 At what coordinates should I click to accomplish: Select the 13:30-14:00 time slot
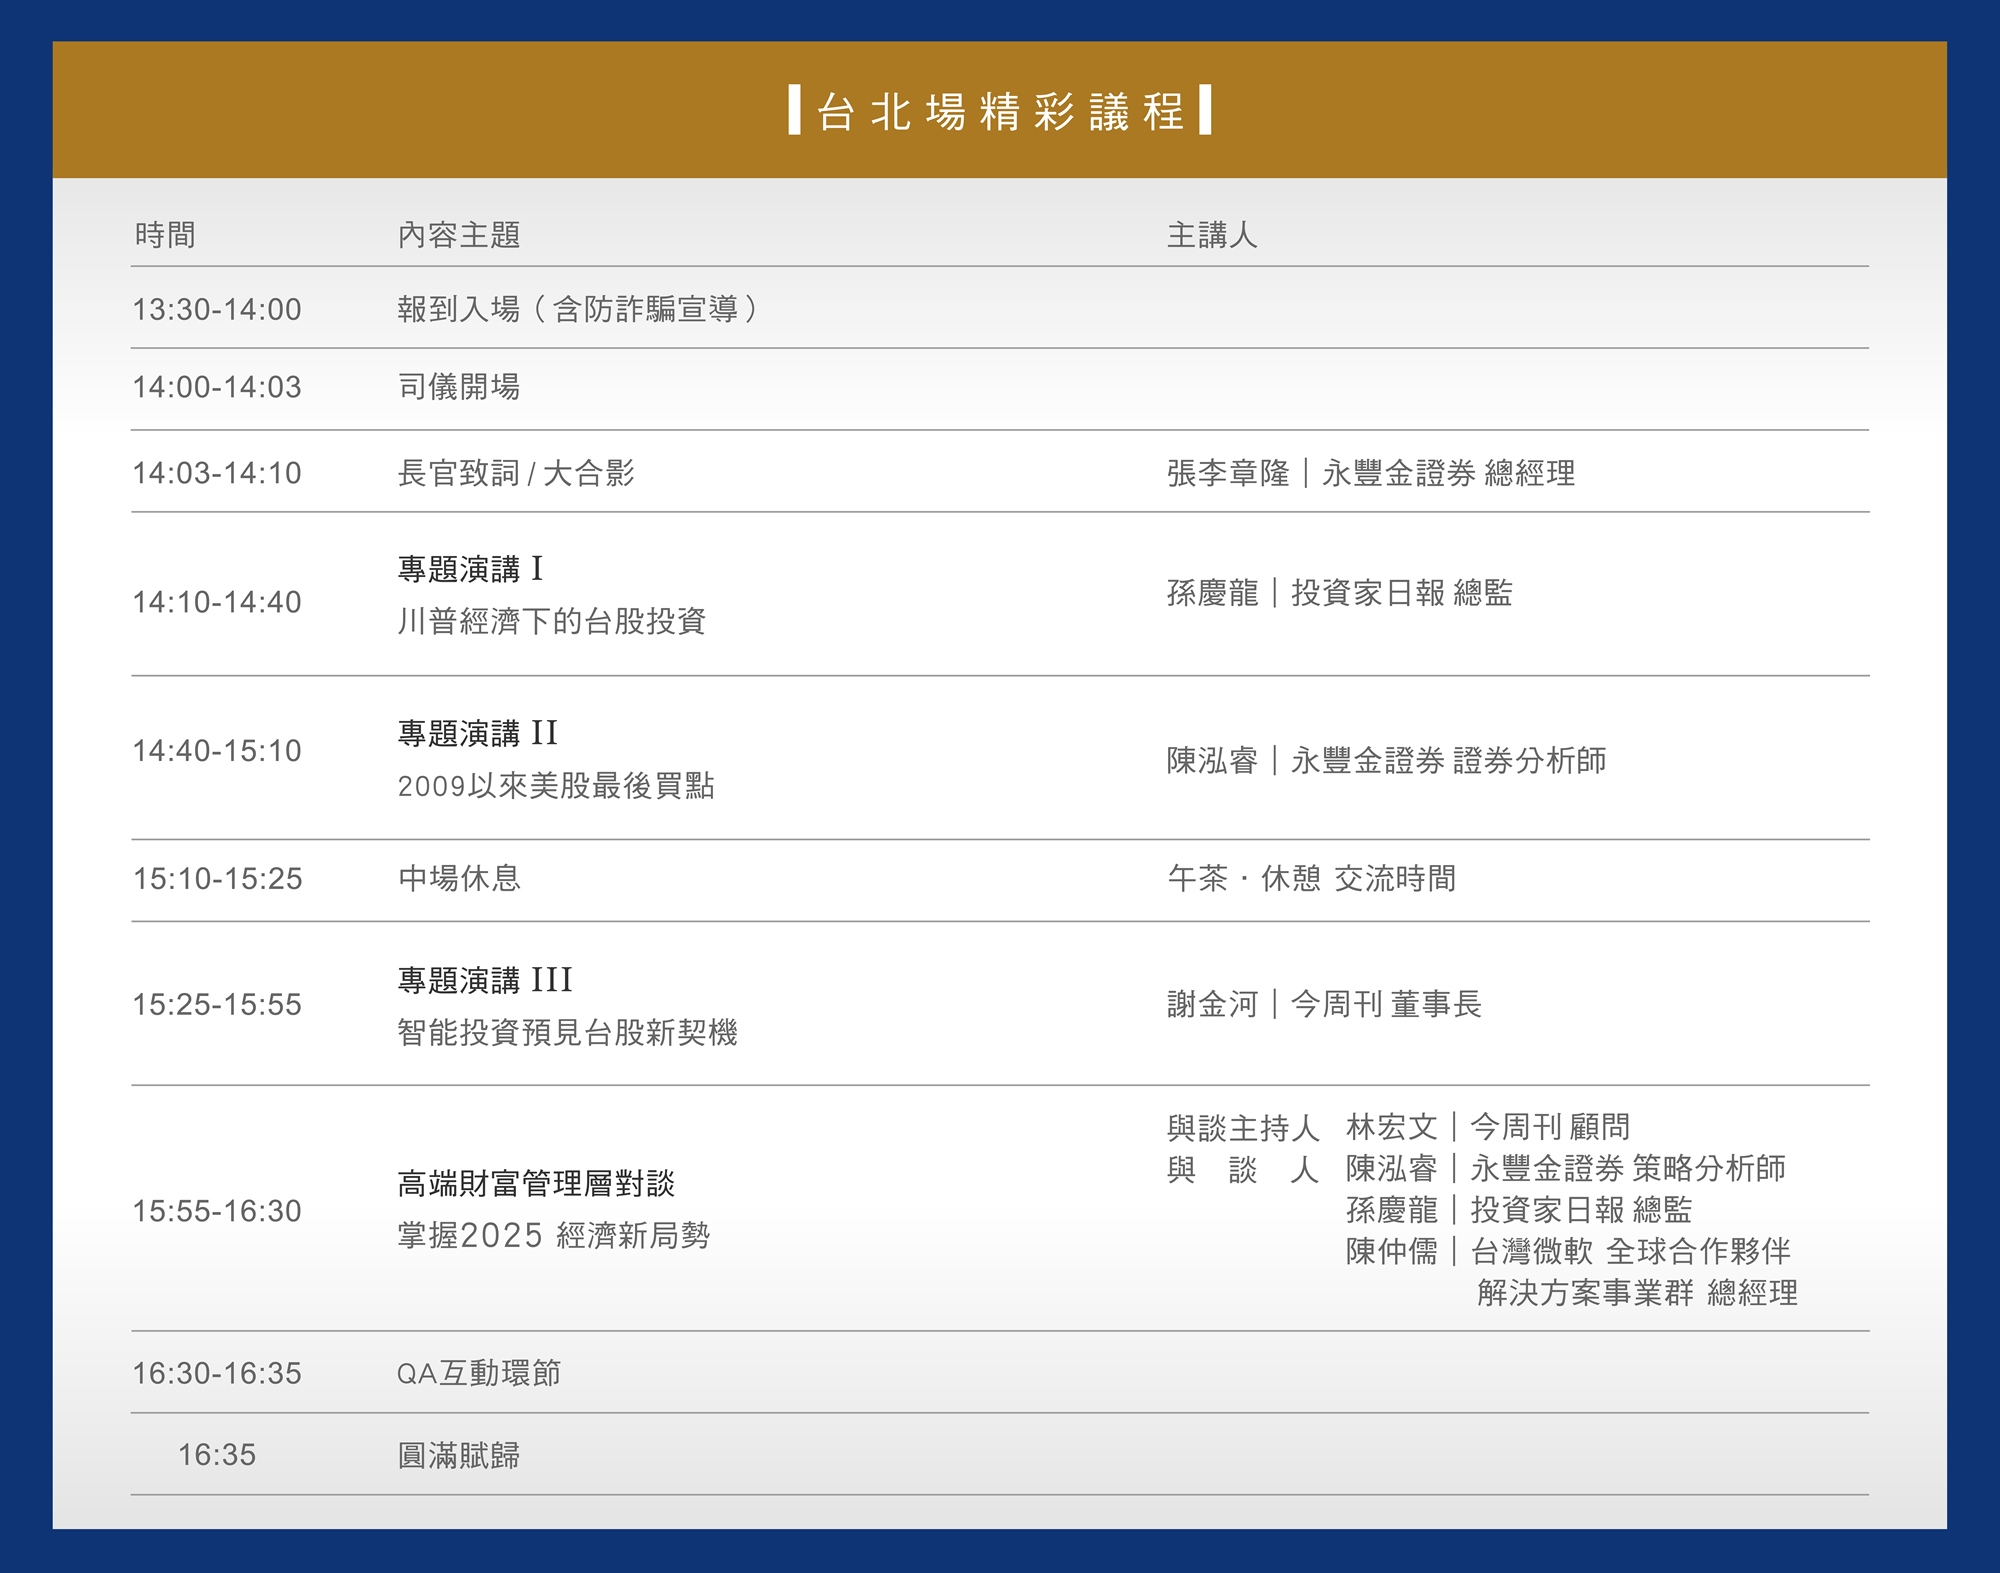[x=217, y=310]
